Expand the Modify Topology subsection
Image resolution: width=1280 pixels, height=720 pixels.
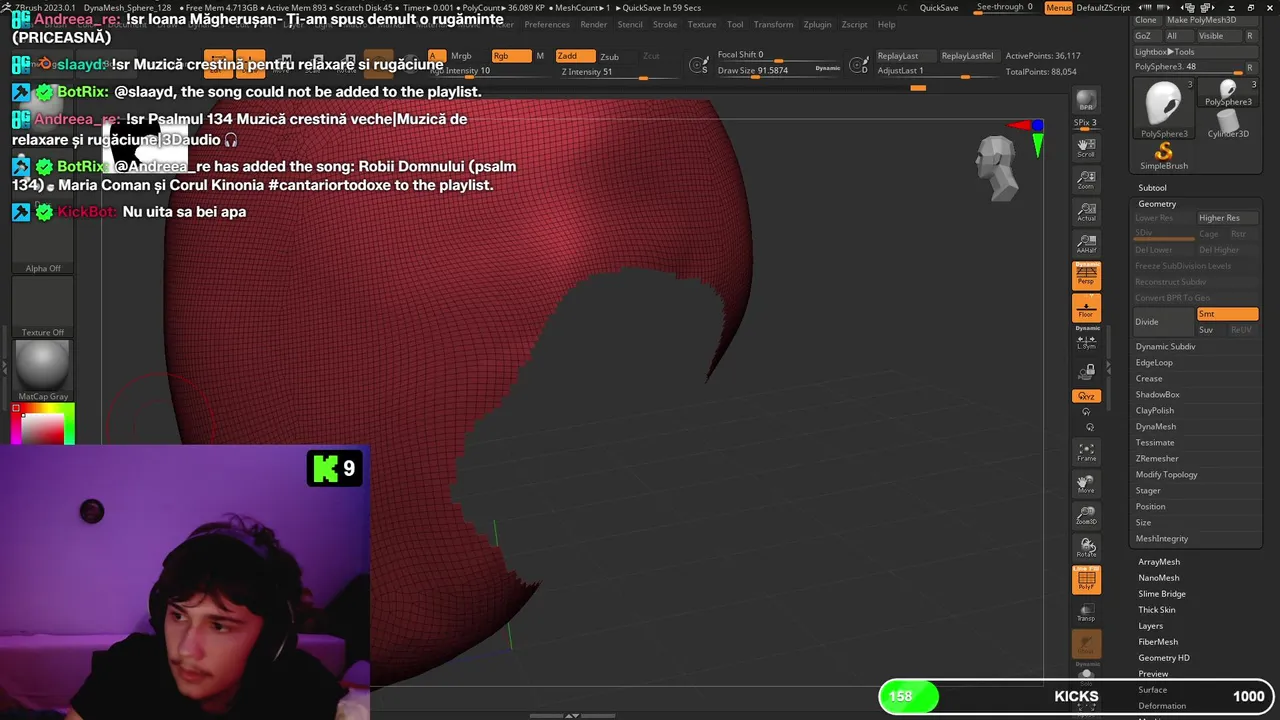[x=1166, y=474]
